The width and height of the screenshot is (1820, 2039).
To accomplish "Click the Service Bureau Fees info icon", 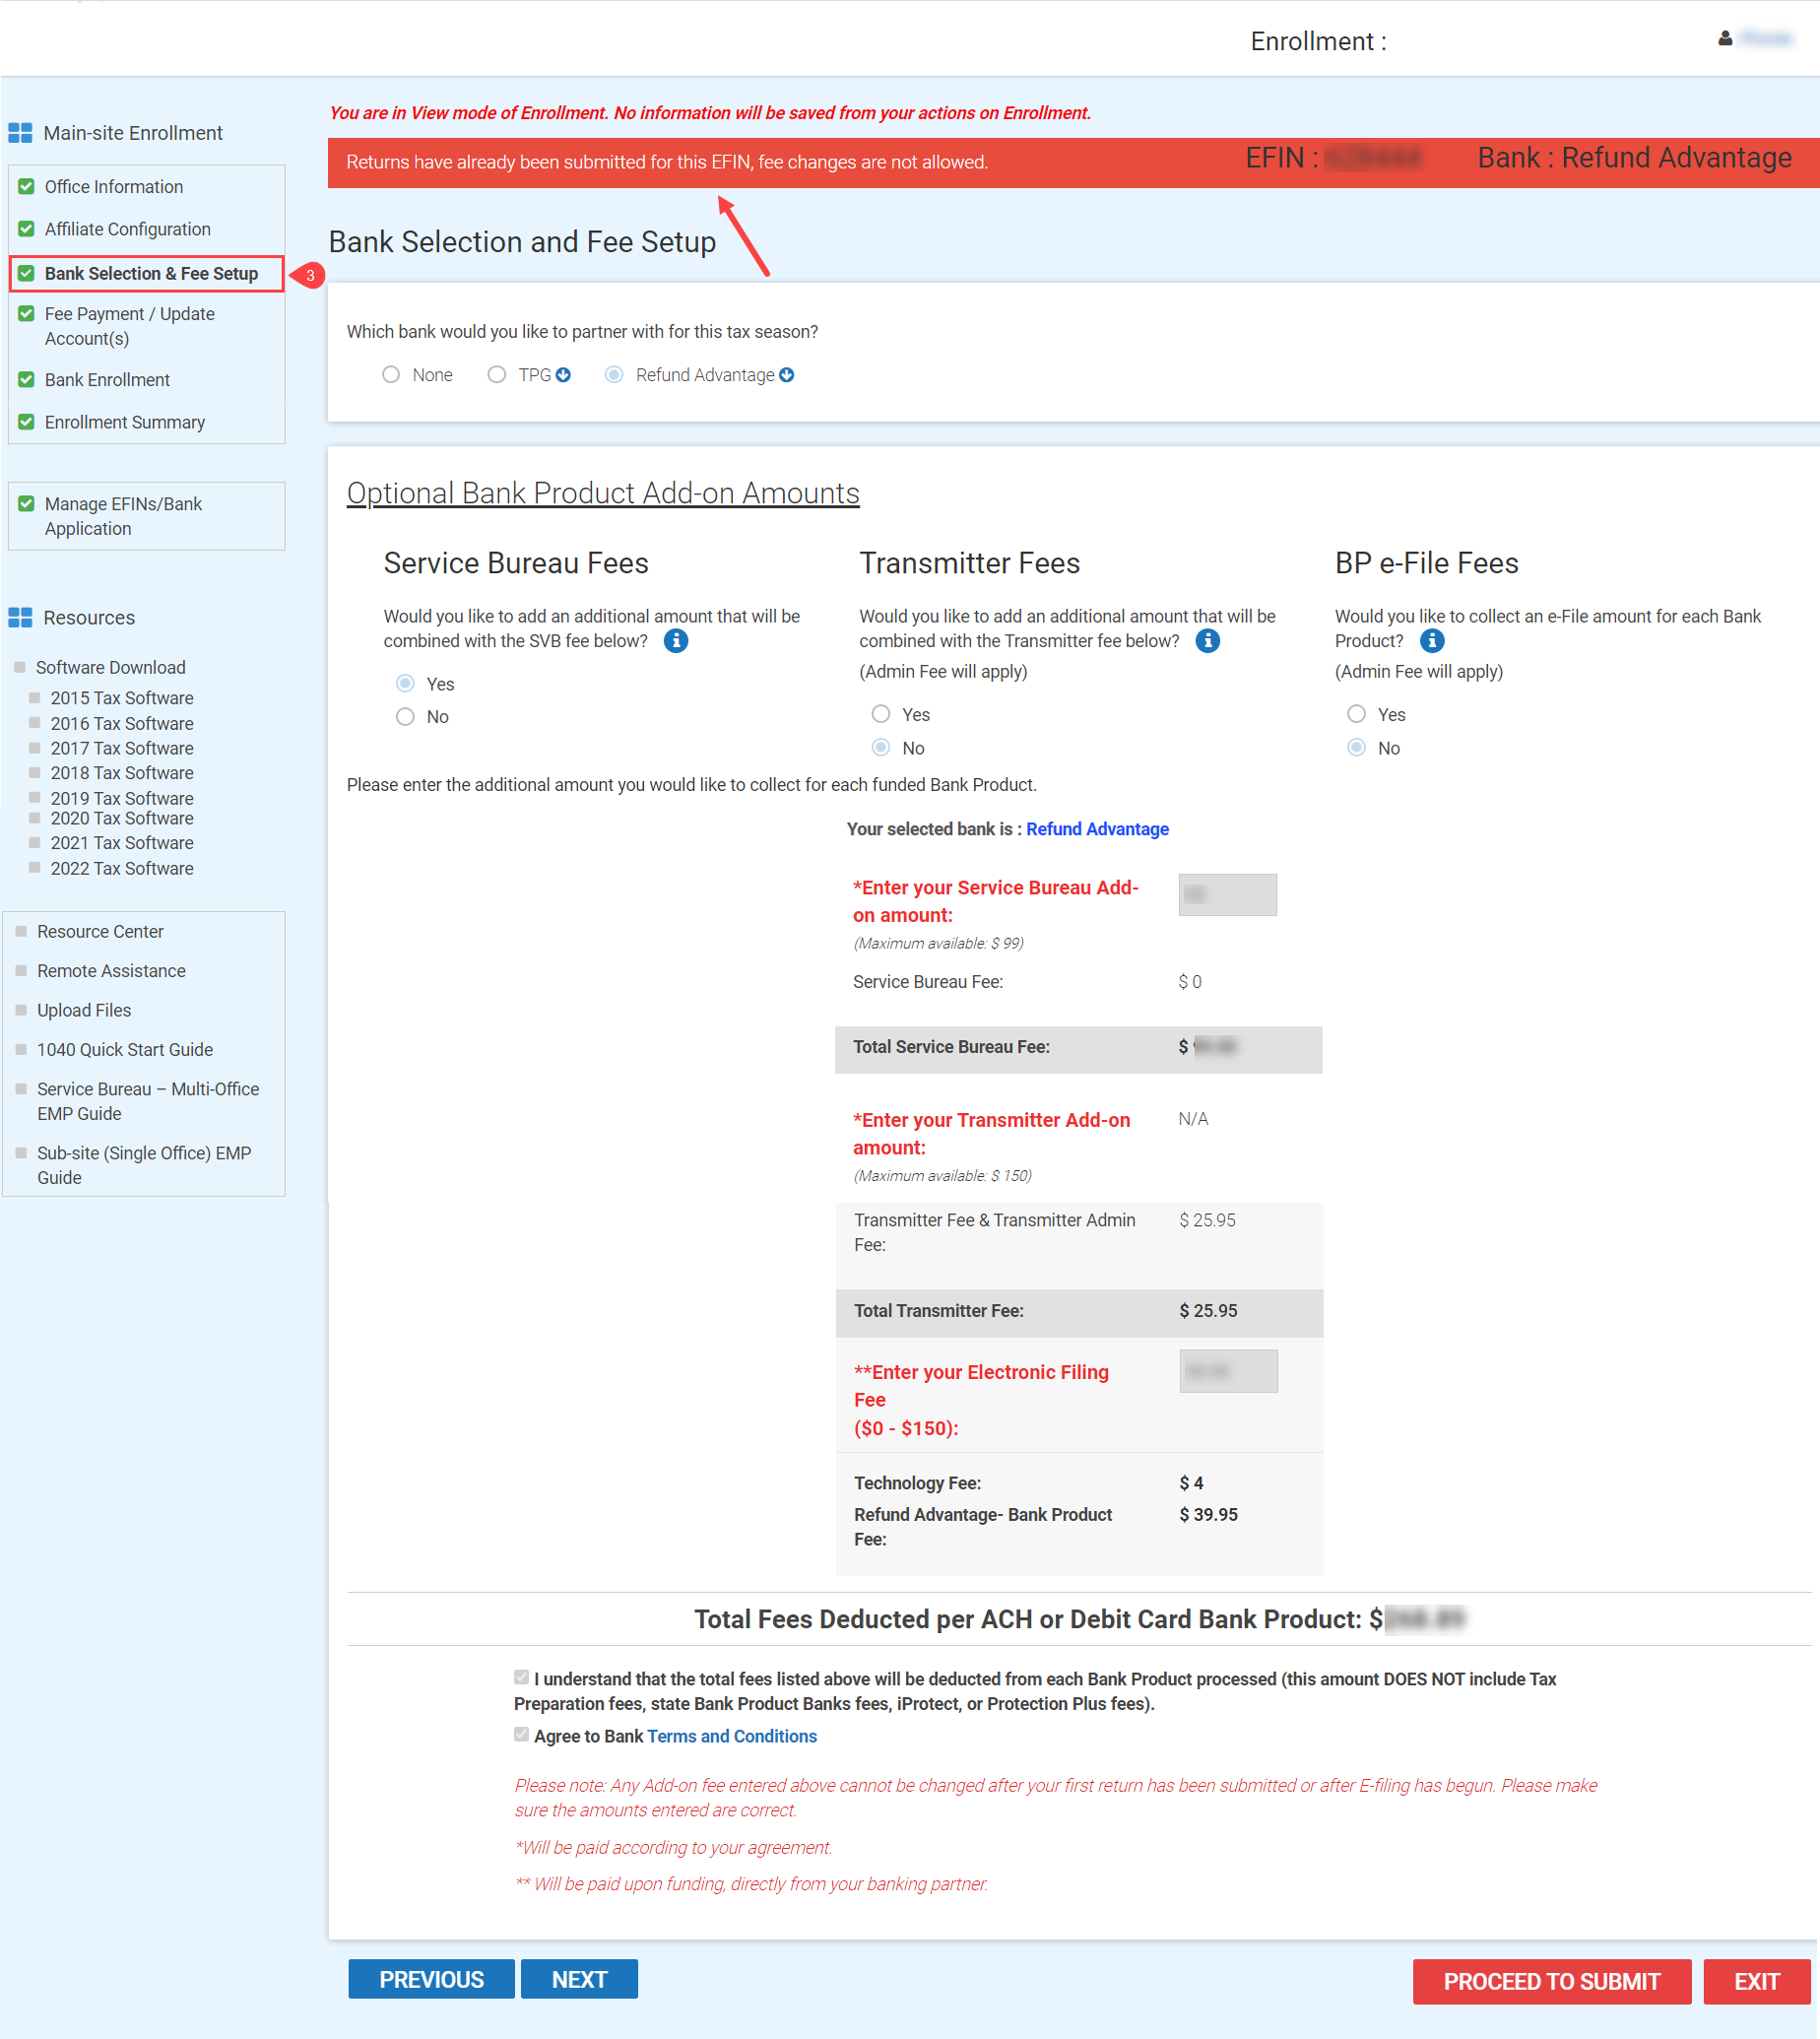I will tap(676, 640).
